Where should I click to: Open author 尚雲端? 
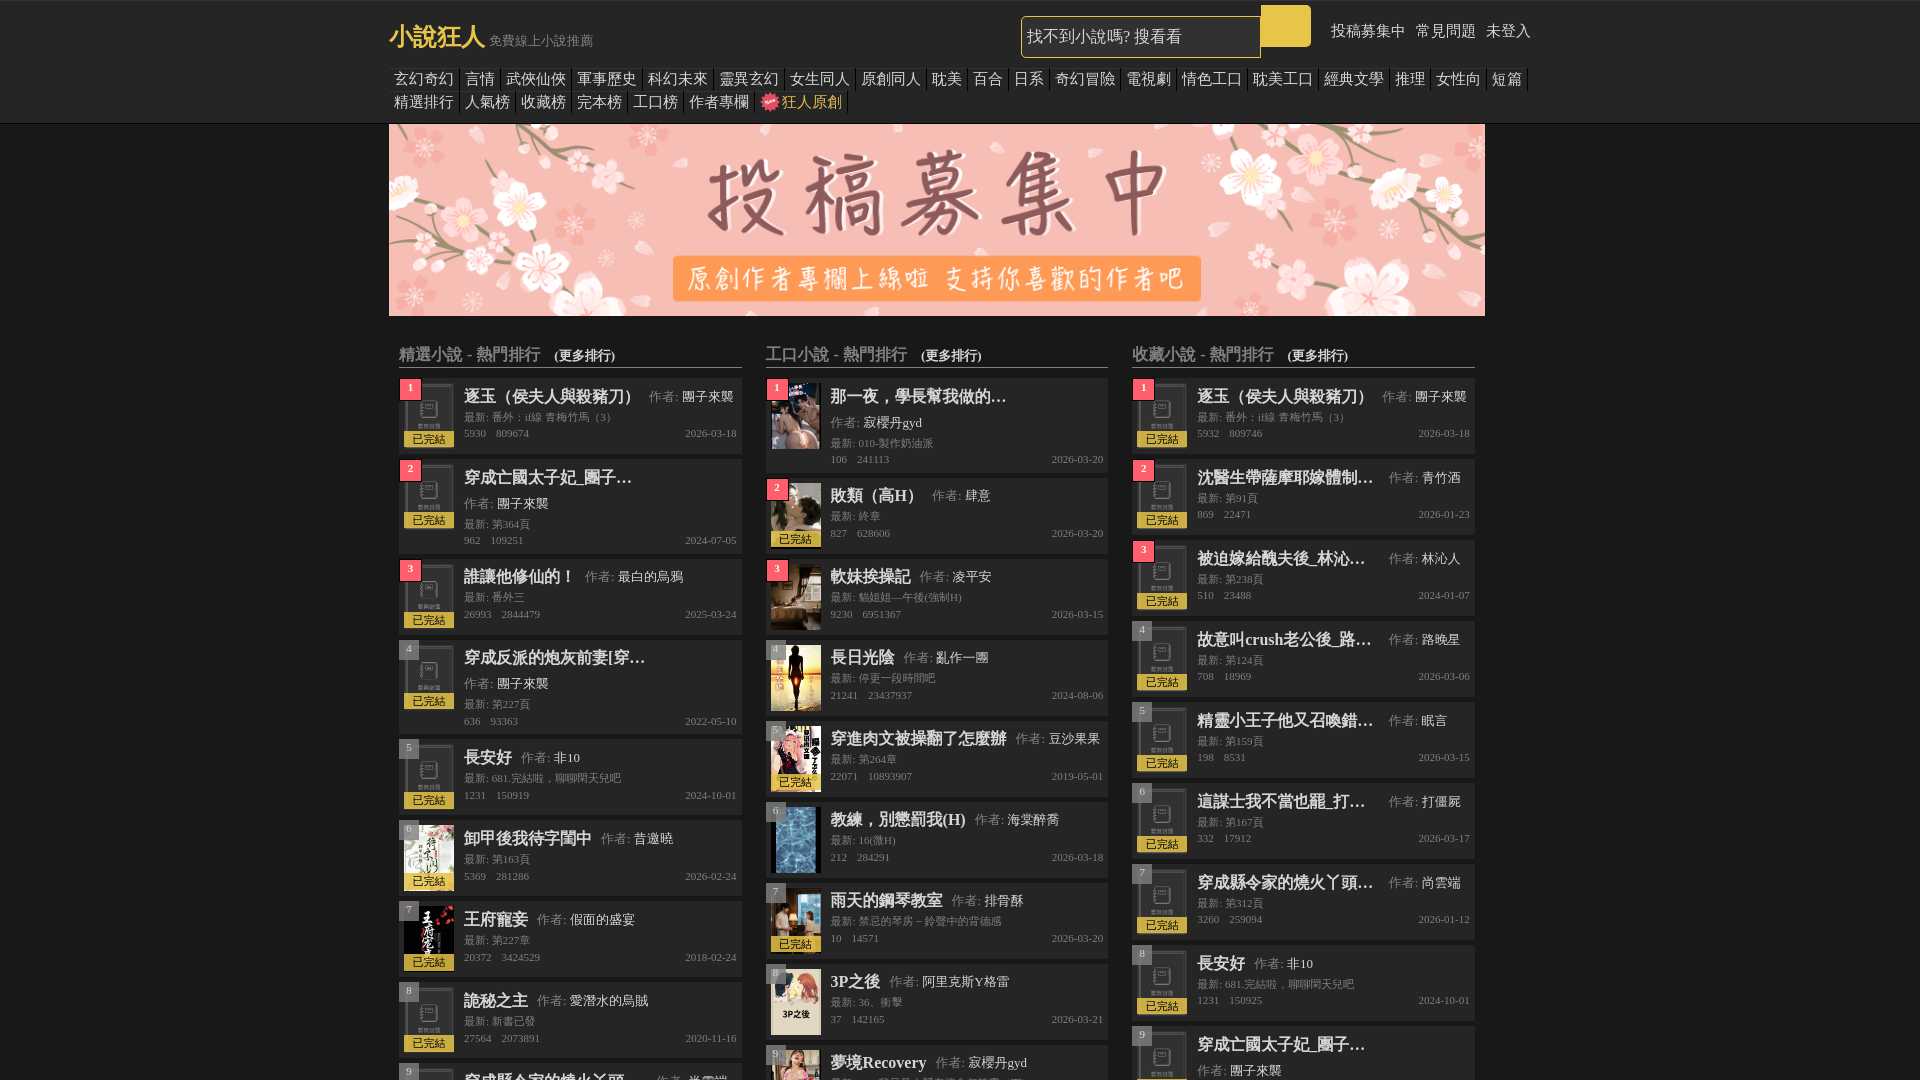tap(1441, 883)
